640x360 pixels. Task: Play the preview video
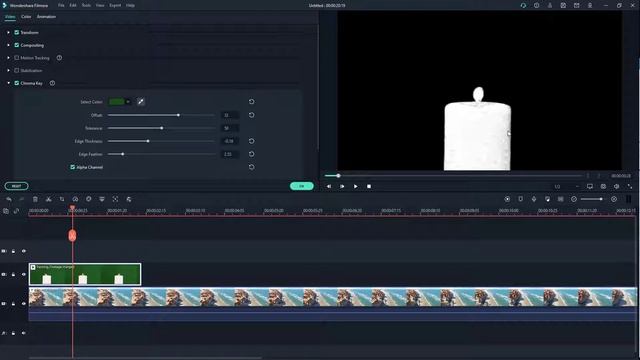click(356, 187)
